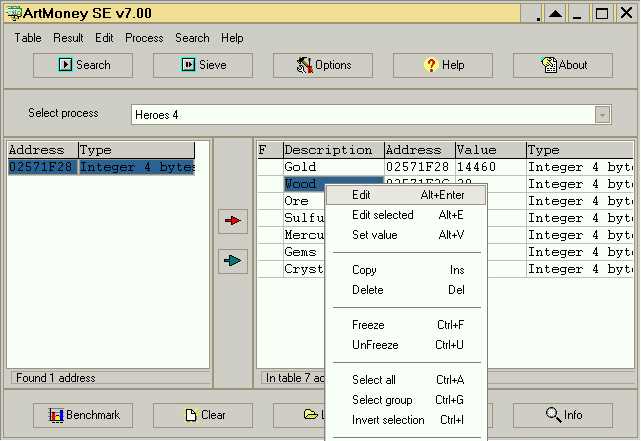Click Integer 4 bytes type in Gems row
This screenshot has width=641, height=441.
580,252
